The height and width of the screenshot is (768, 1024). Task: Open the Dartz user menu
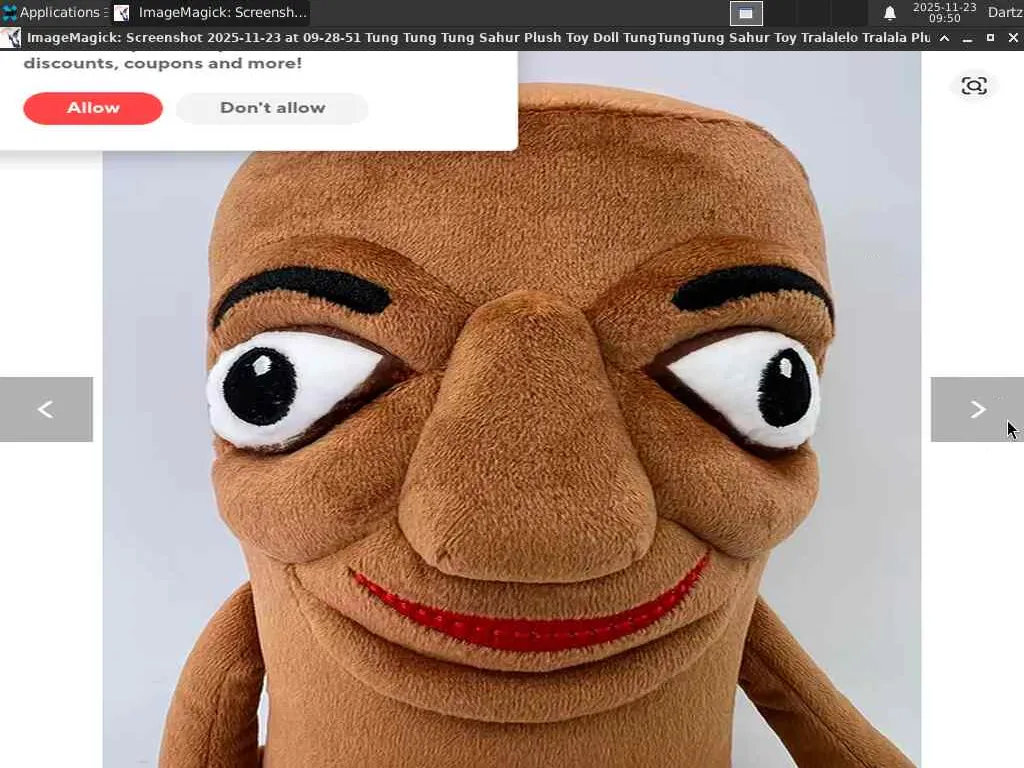(x=1005, y=12)
